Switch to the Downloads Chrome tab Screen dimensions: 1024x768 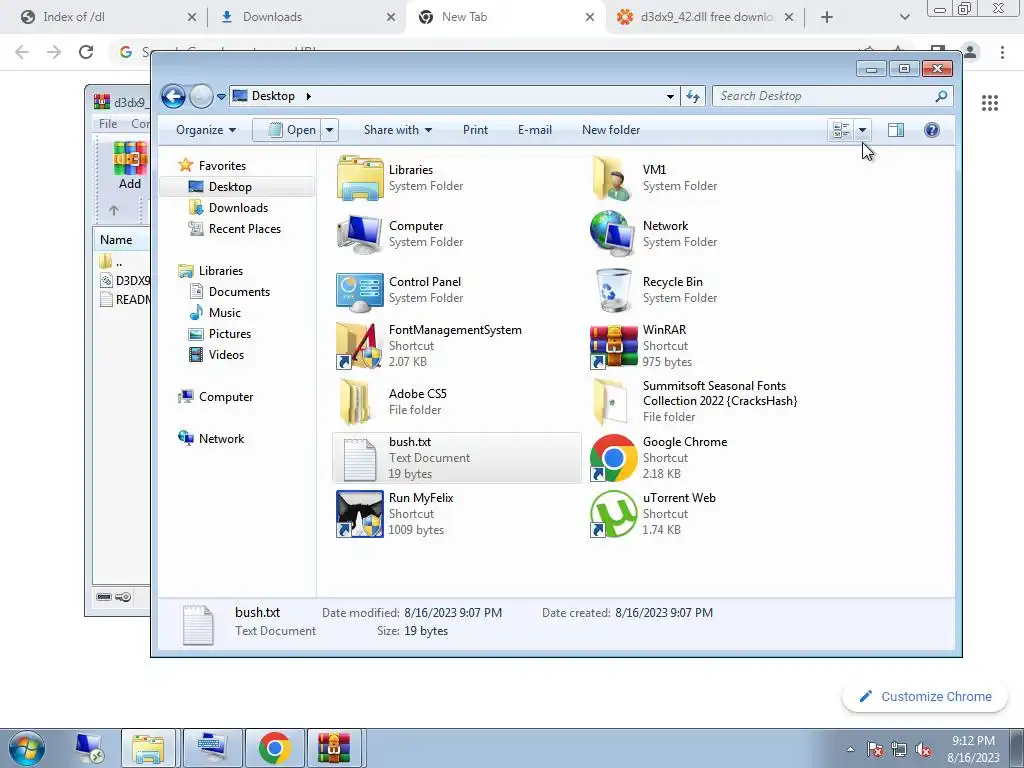[x=308, y=17]
